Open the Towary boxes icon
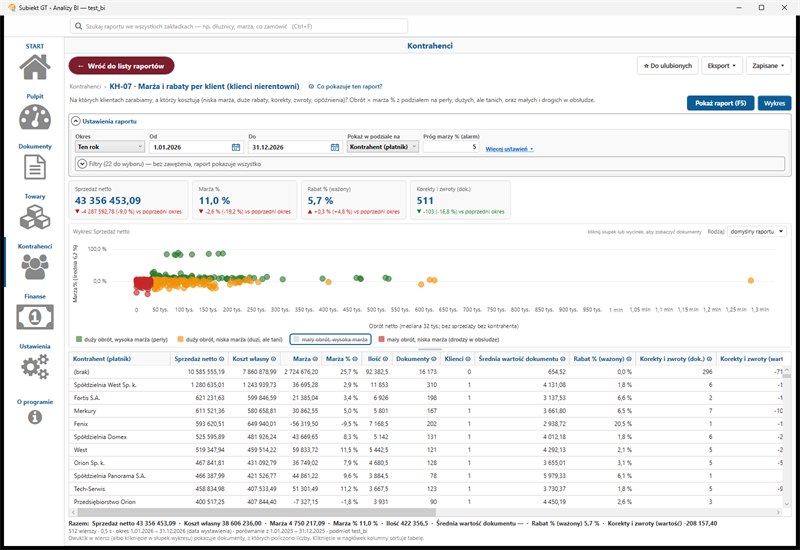This screenshot has height=550, width=800. (35, 217)
